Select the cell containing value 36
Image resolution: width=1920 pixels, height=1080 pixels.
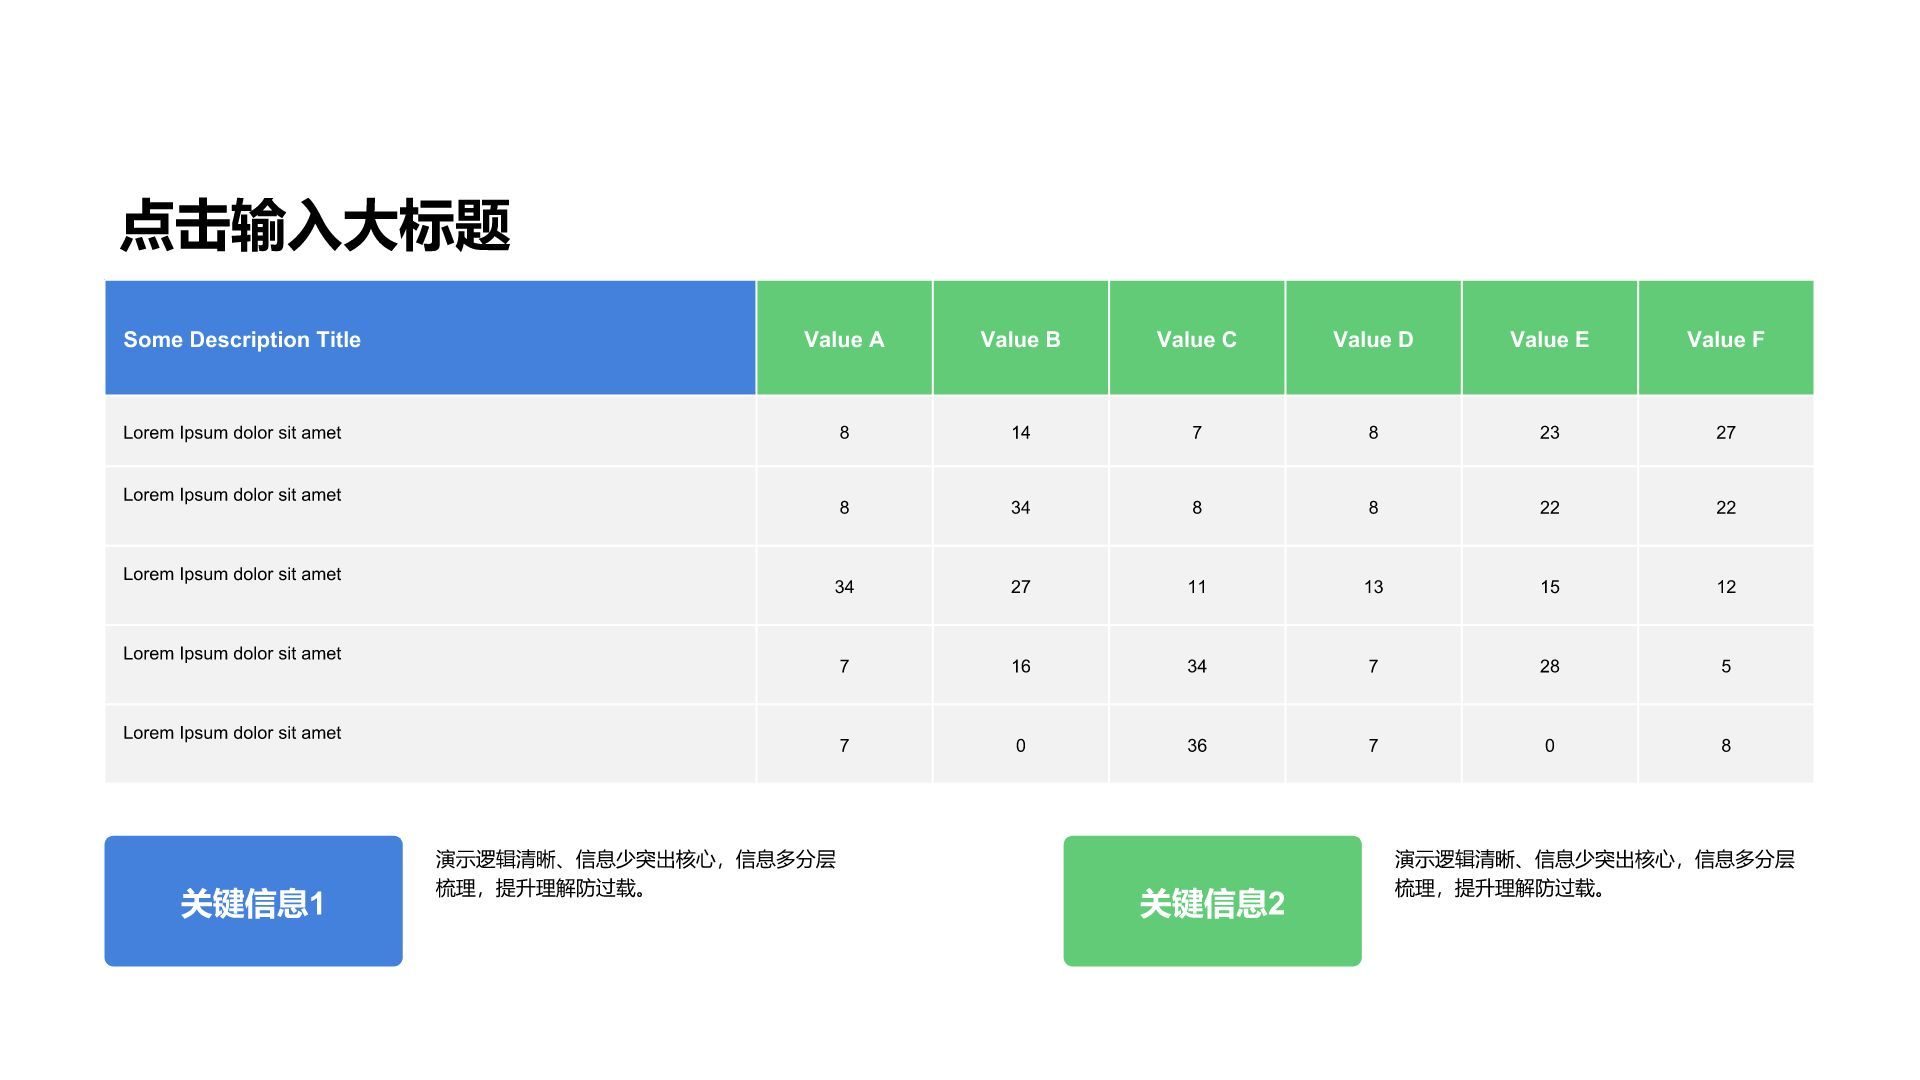click(x=1196, y=745)
